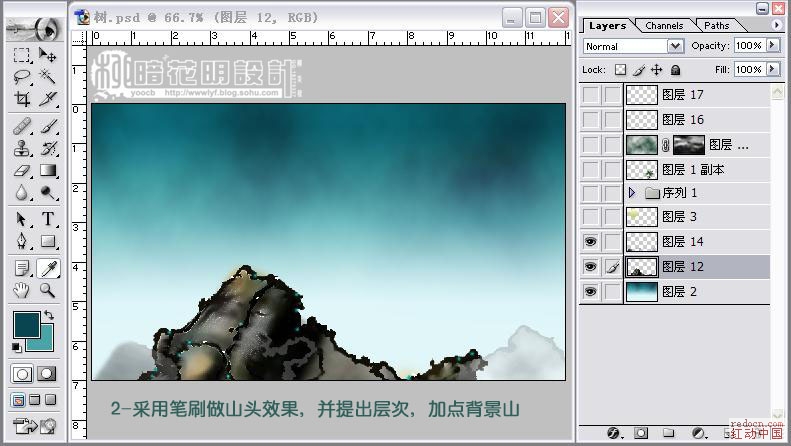Switch to Quick Mask mode

(x=47, y=374)
